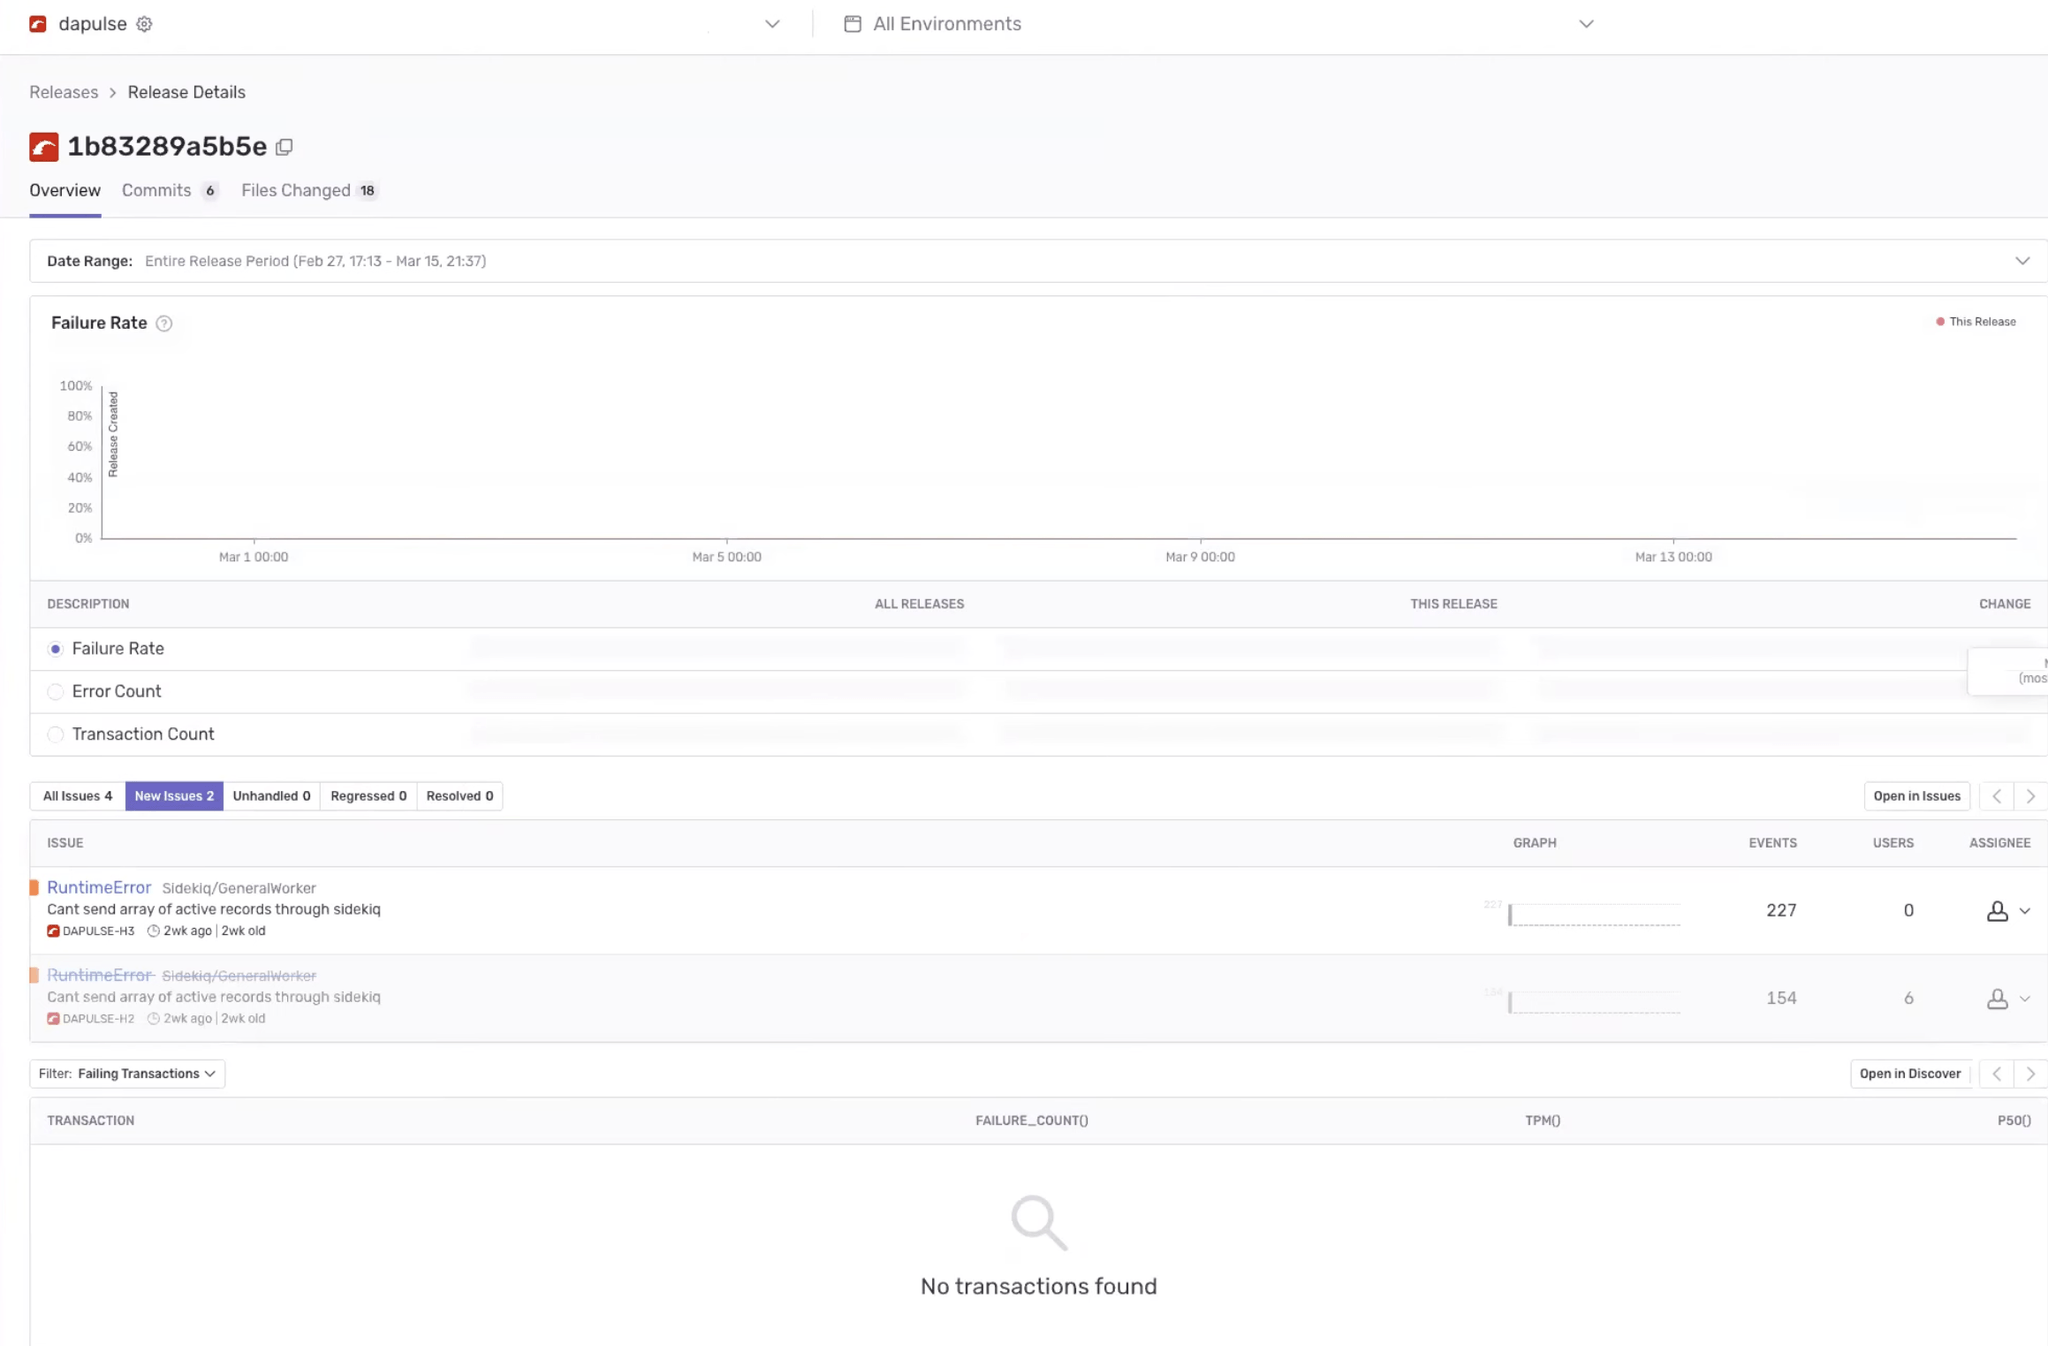Select the Failure Rate radio button
2048x1346 pixels.
56,649
